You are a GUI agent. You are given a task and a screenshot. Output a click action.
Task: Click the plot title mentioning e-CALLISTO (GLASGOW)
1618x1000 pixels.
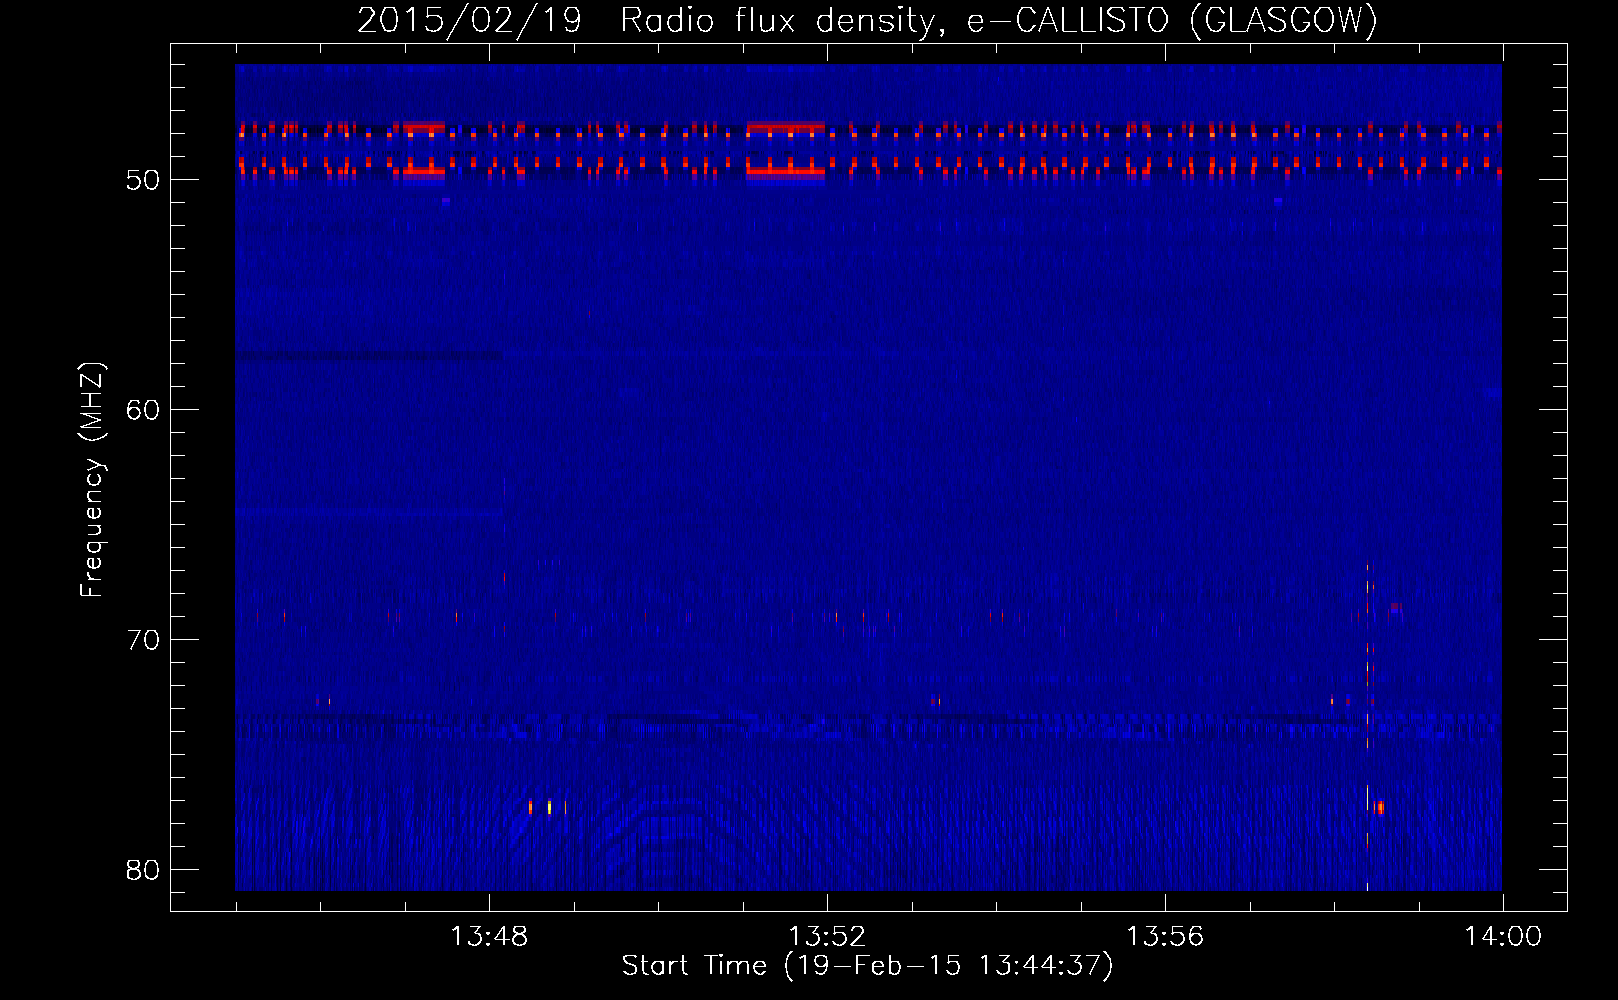(867, 20)
